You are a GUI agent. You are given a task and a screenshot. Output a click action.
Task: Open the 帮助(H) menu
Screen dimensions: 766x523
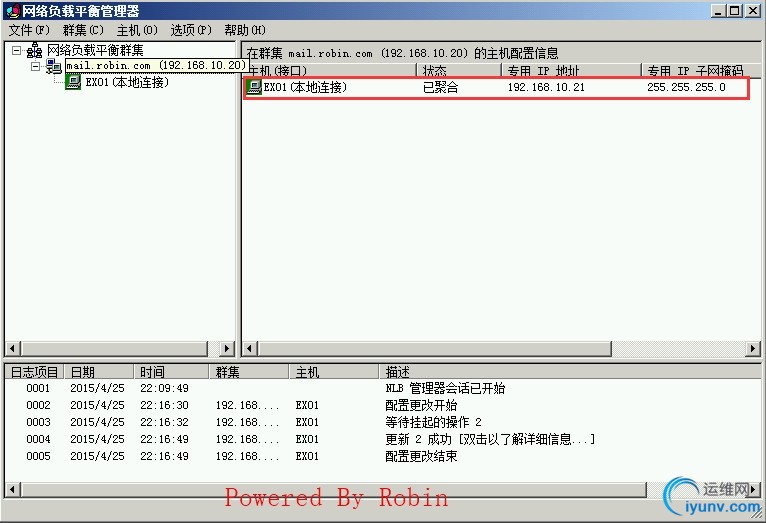(x=245, y=30)
